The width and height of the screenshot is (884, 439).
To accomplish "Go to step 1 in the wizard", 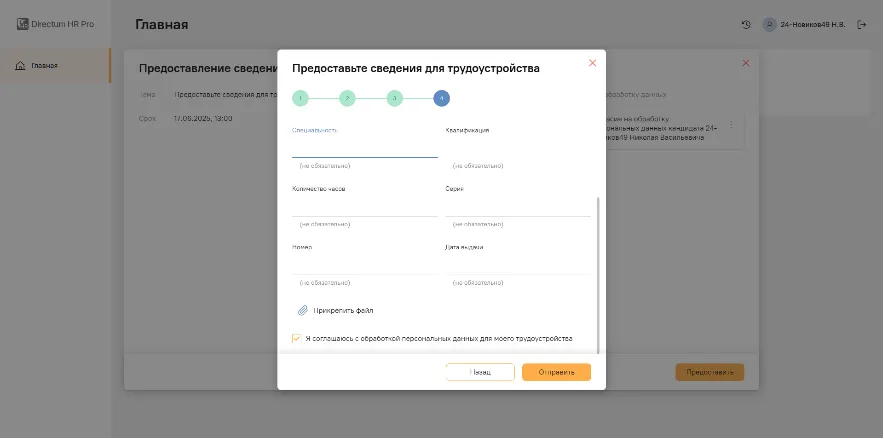I will click(300, 98).
